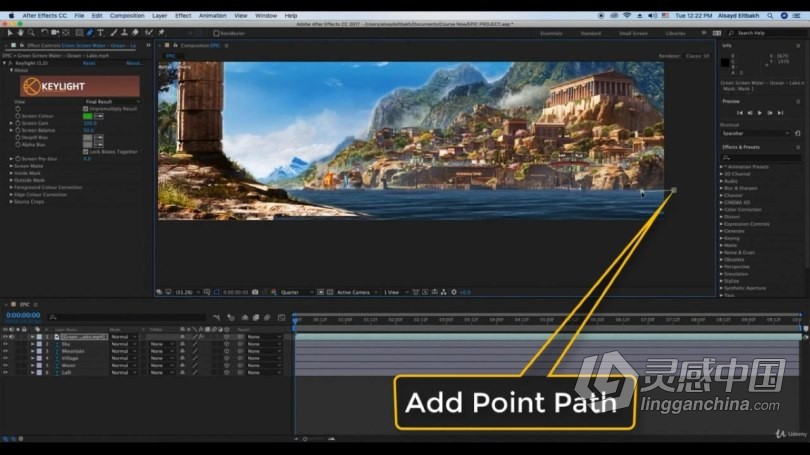Image resolution: width=810 pixels, height=455 pixels.
Task: Toggle Unpremultiply Result checkbox
Action: (86, 109)
